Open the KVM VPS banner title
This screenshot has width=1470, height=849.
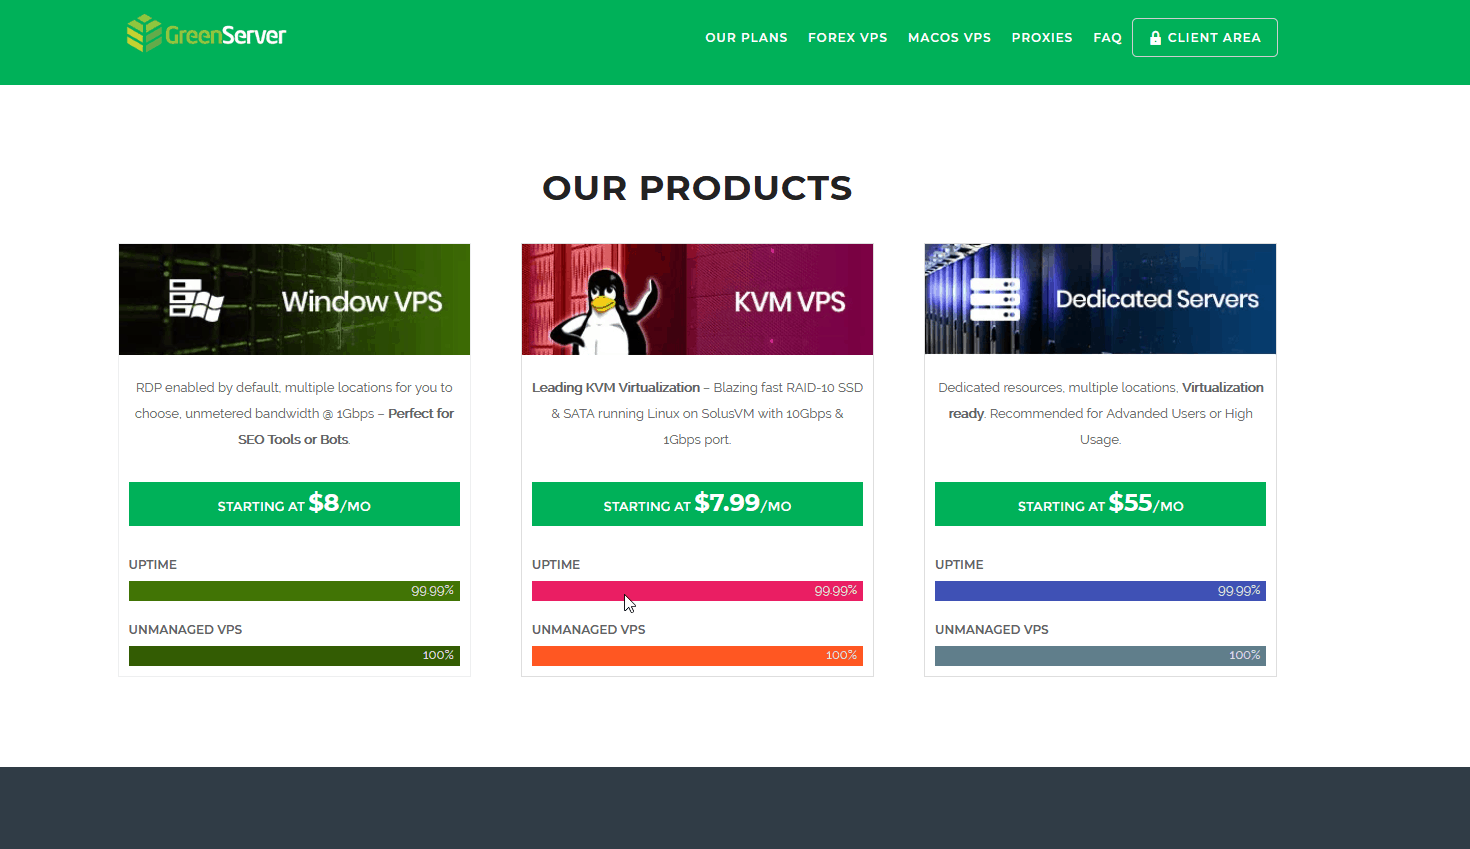(x=789, y=301)
